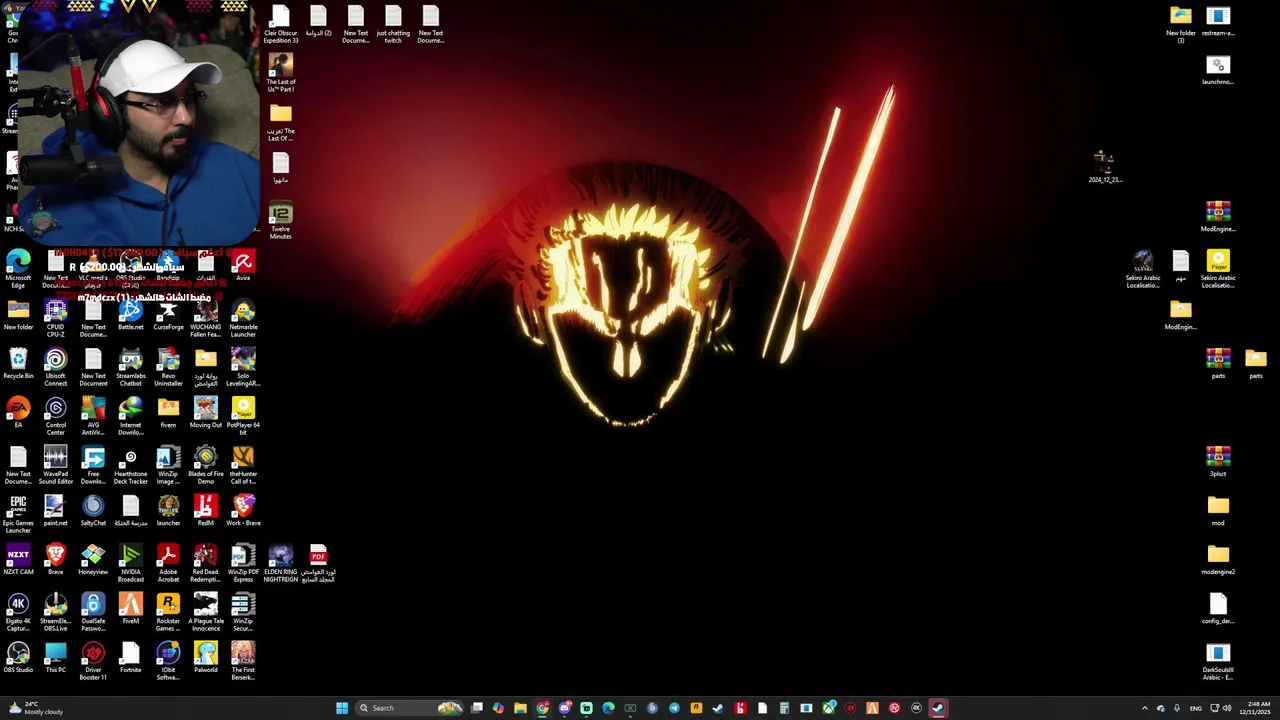The width and height of the screenshot is (1280, 720).
Task: Select the 'just chatting twitch' text file
Action: coord(393,25)
